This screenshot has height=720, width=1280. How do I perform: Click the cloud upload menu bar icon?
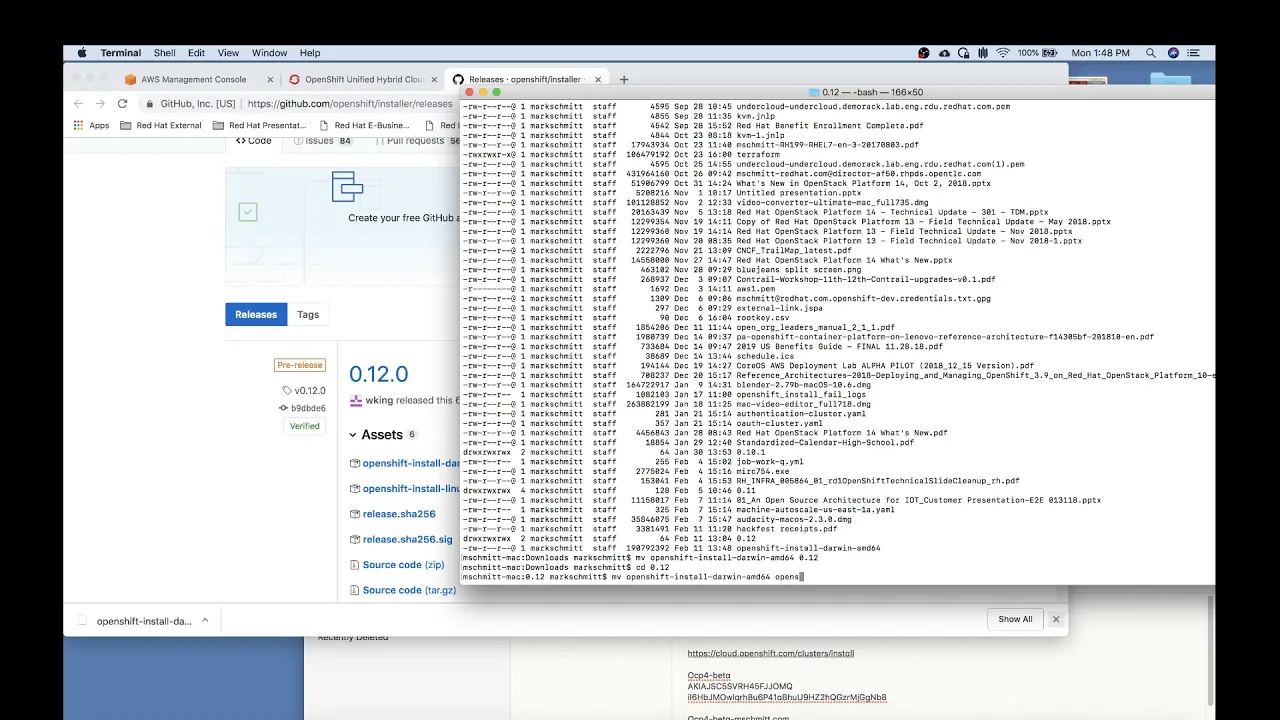[x=944, y=53]
